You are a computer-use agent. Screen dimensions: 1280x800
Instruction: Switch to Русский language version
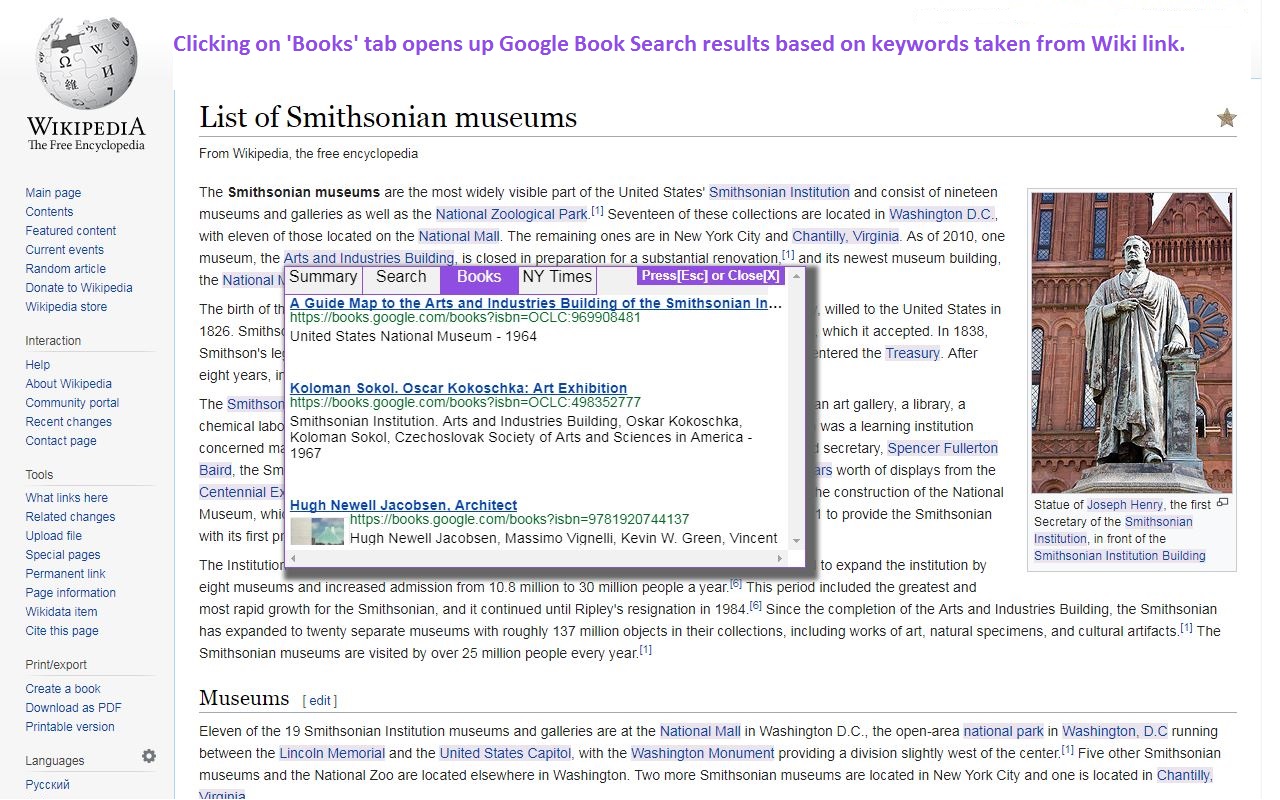click(48, 785)
